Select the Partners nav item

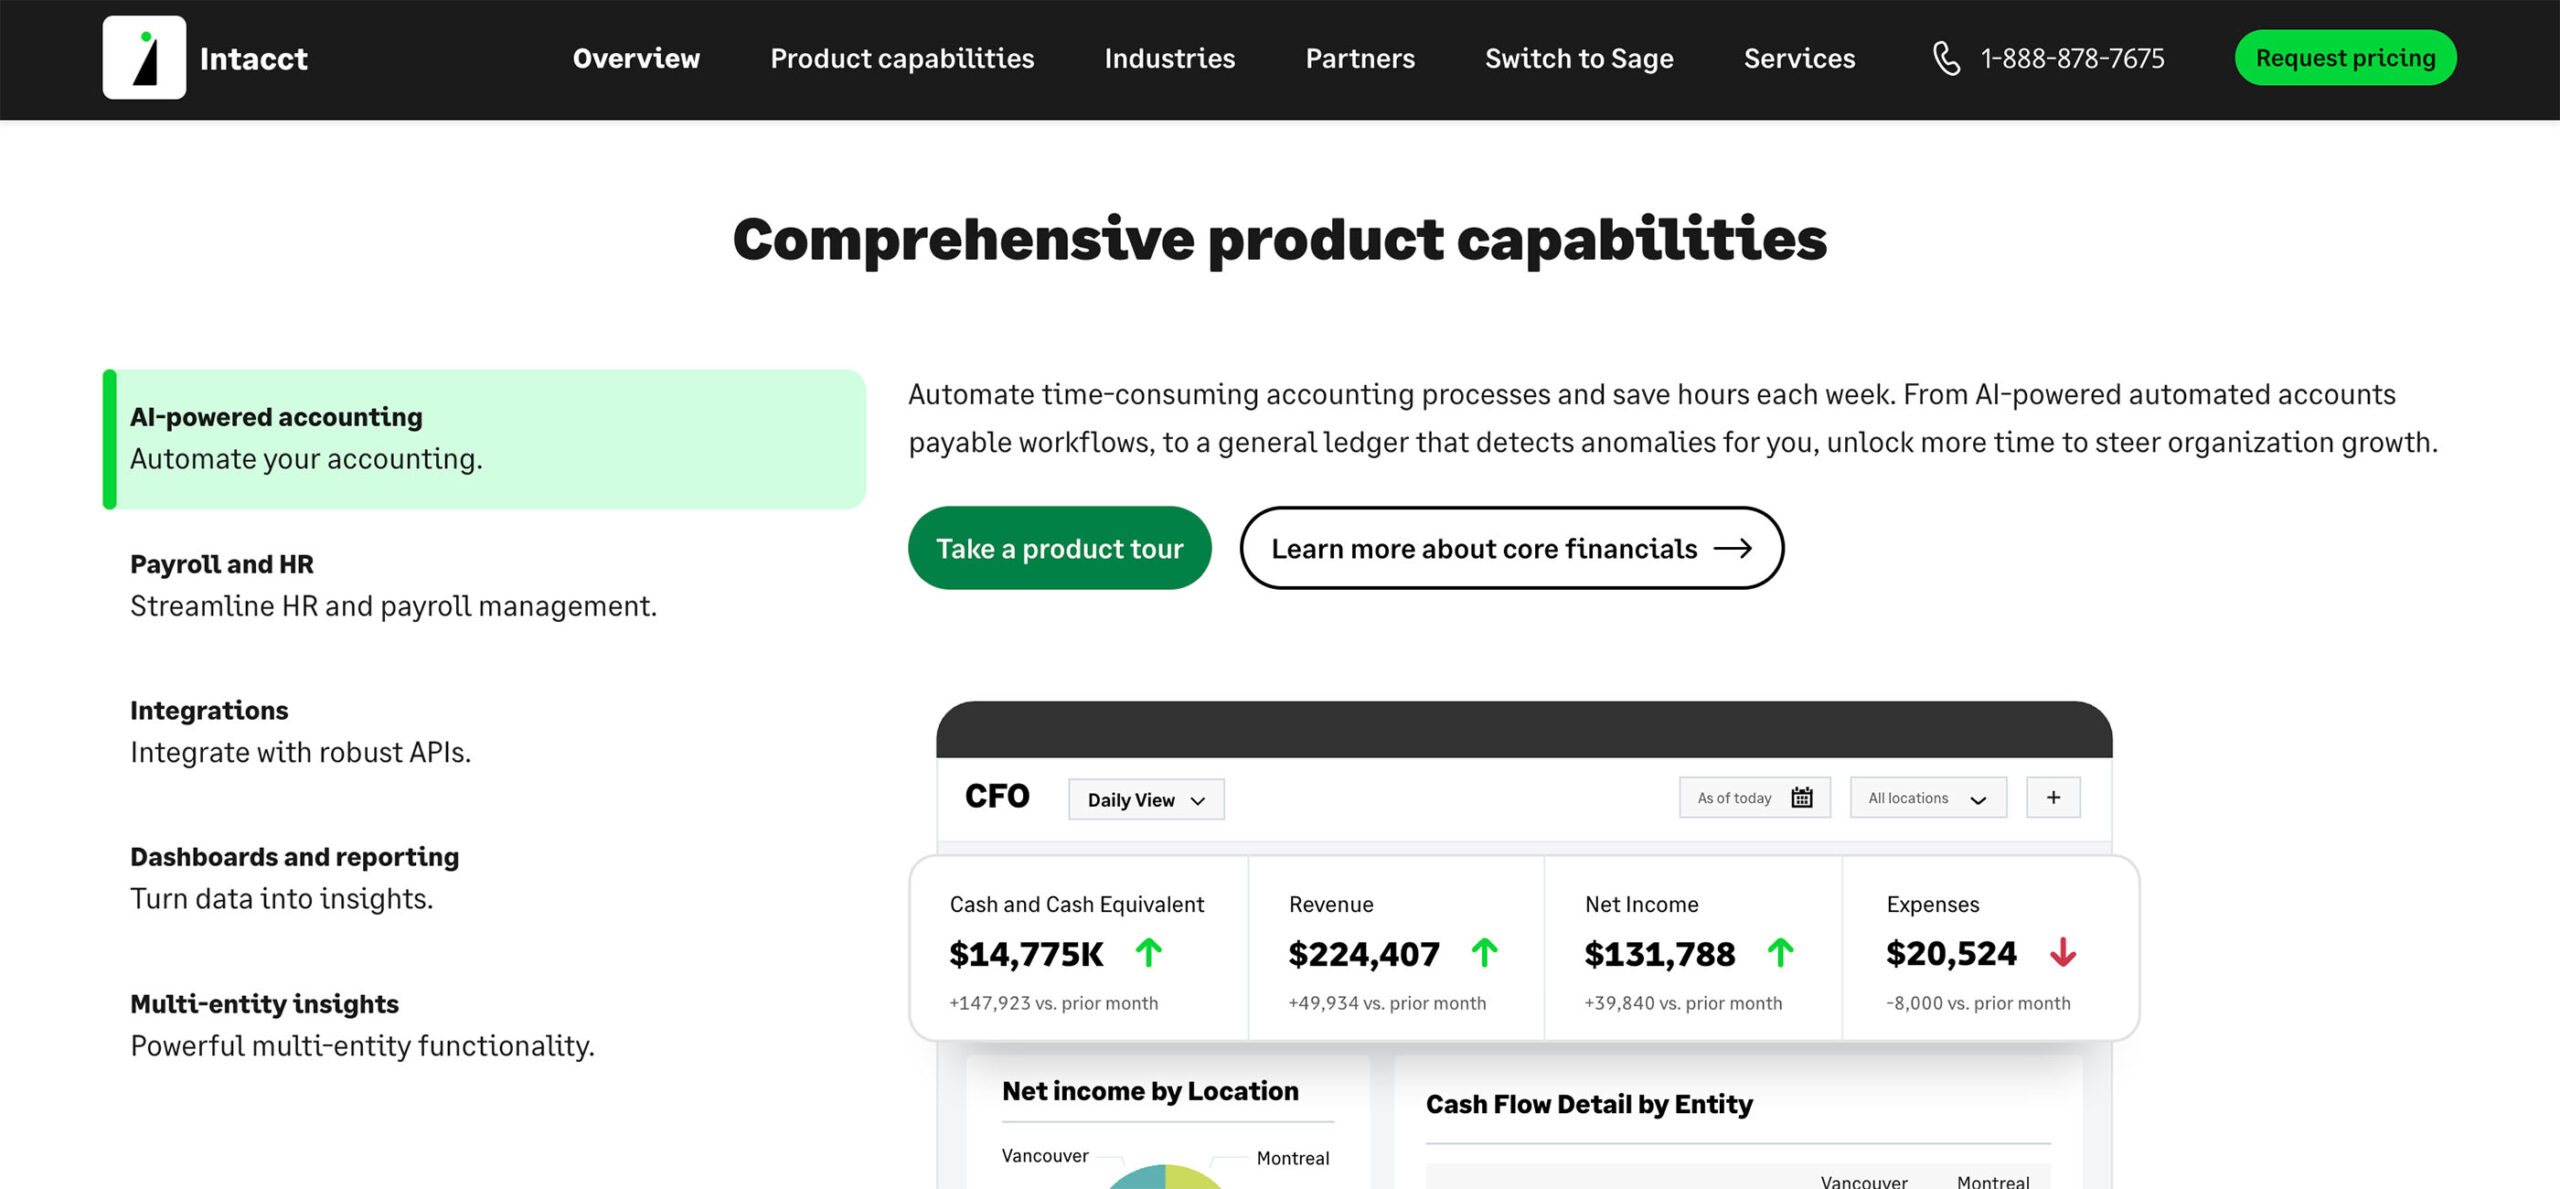tap(1360, 58)
